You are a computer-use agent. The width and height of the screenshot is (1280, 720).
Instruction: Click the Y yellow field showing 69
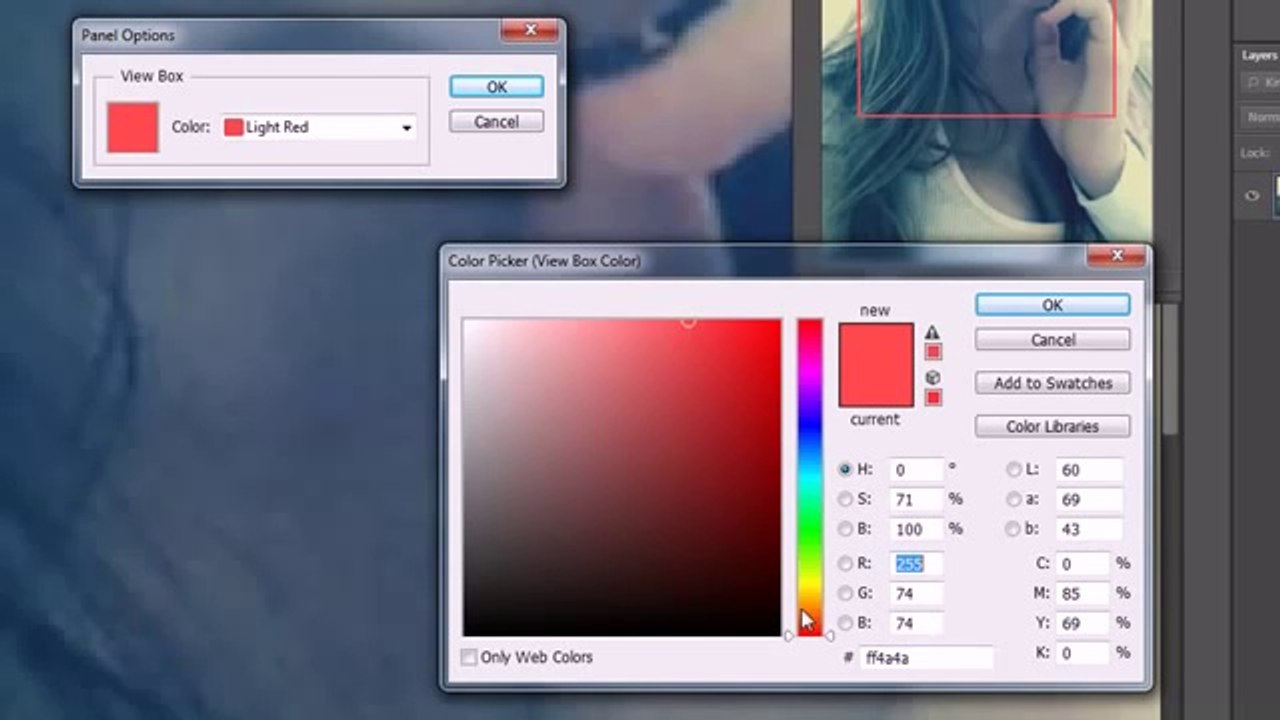coord(1082,623)
